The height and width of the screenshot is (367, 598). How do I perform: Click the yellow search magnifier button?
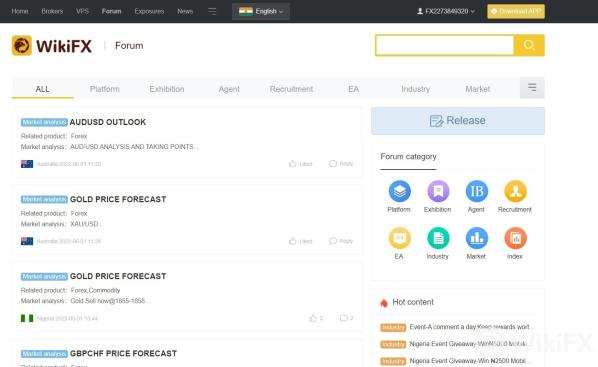tap(529, 45)
